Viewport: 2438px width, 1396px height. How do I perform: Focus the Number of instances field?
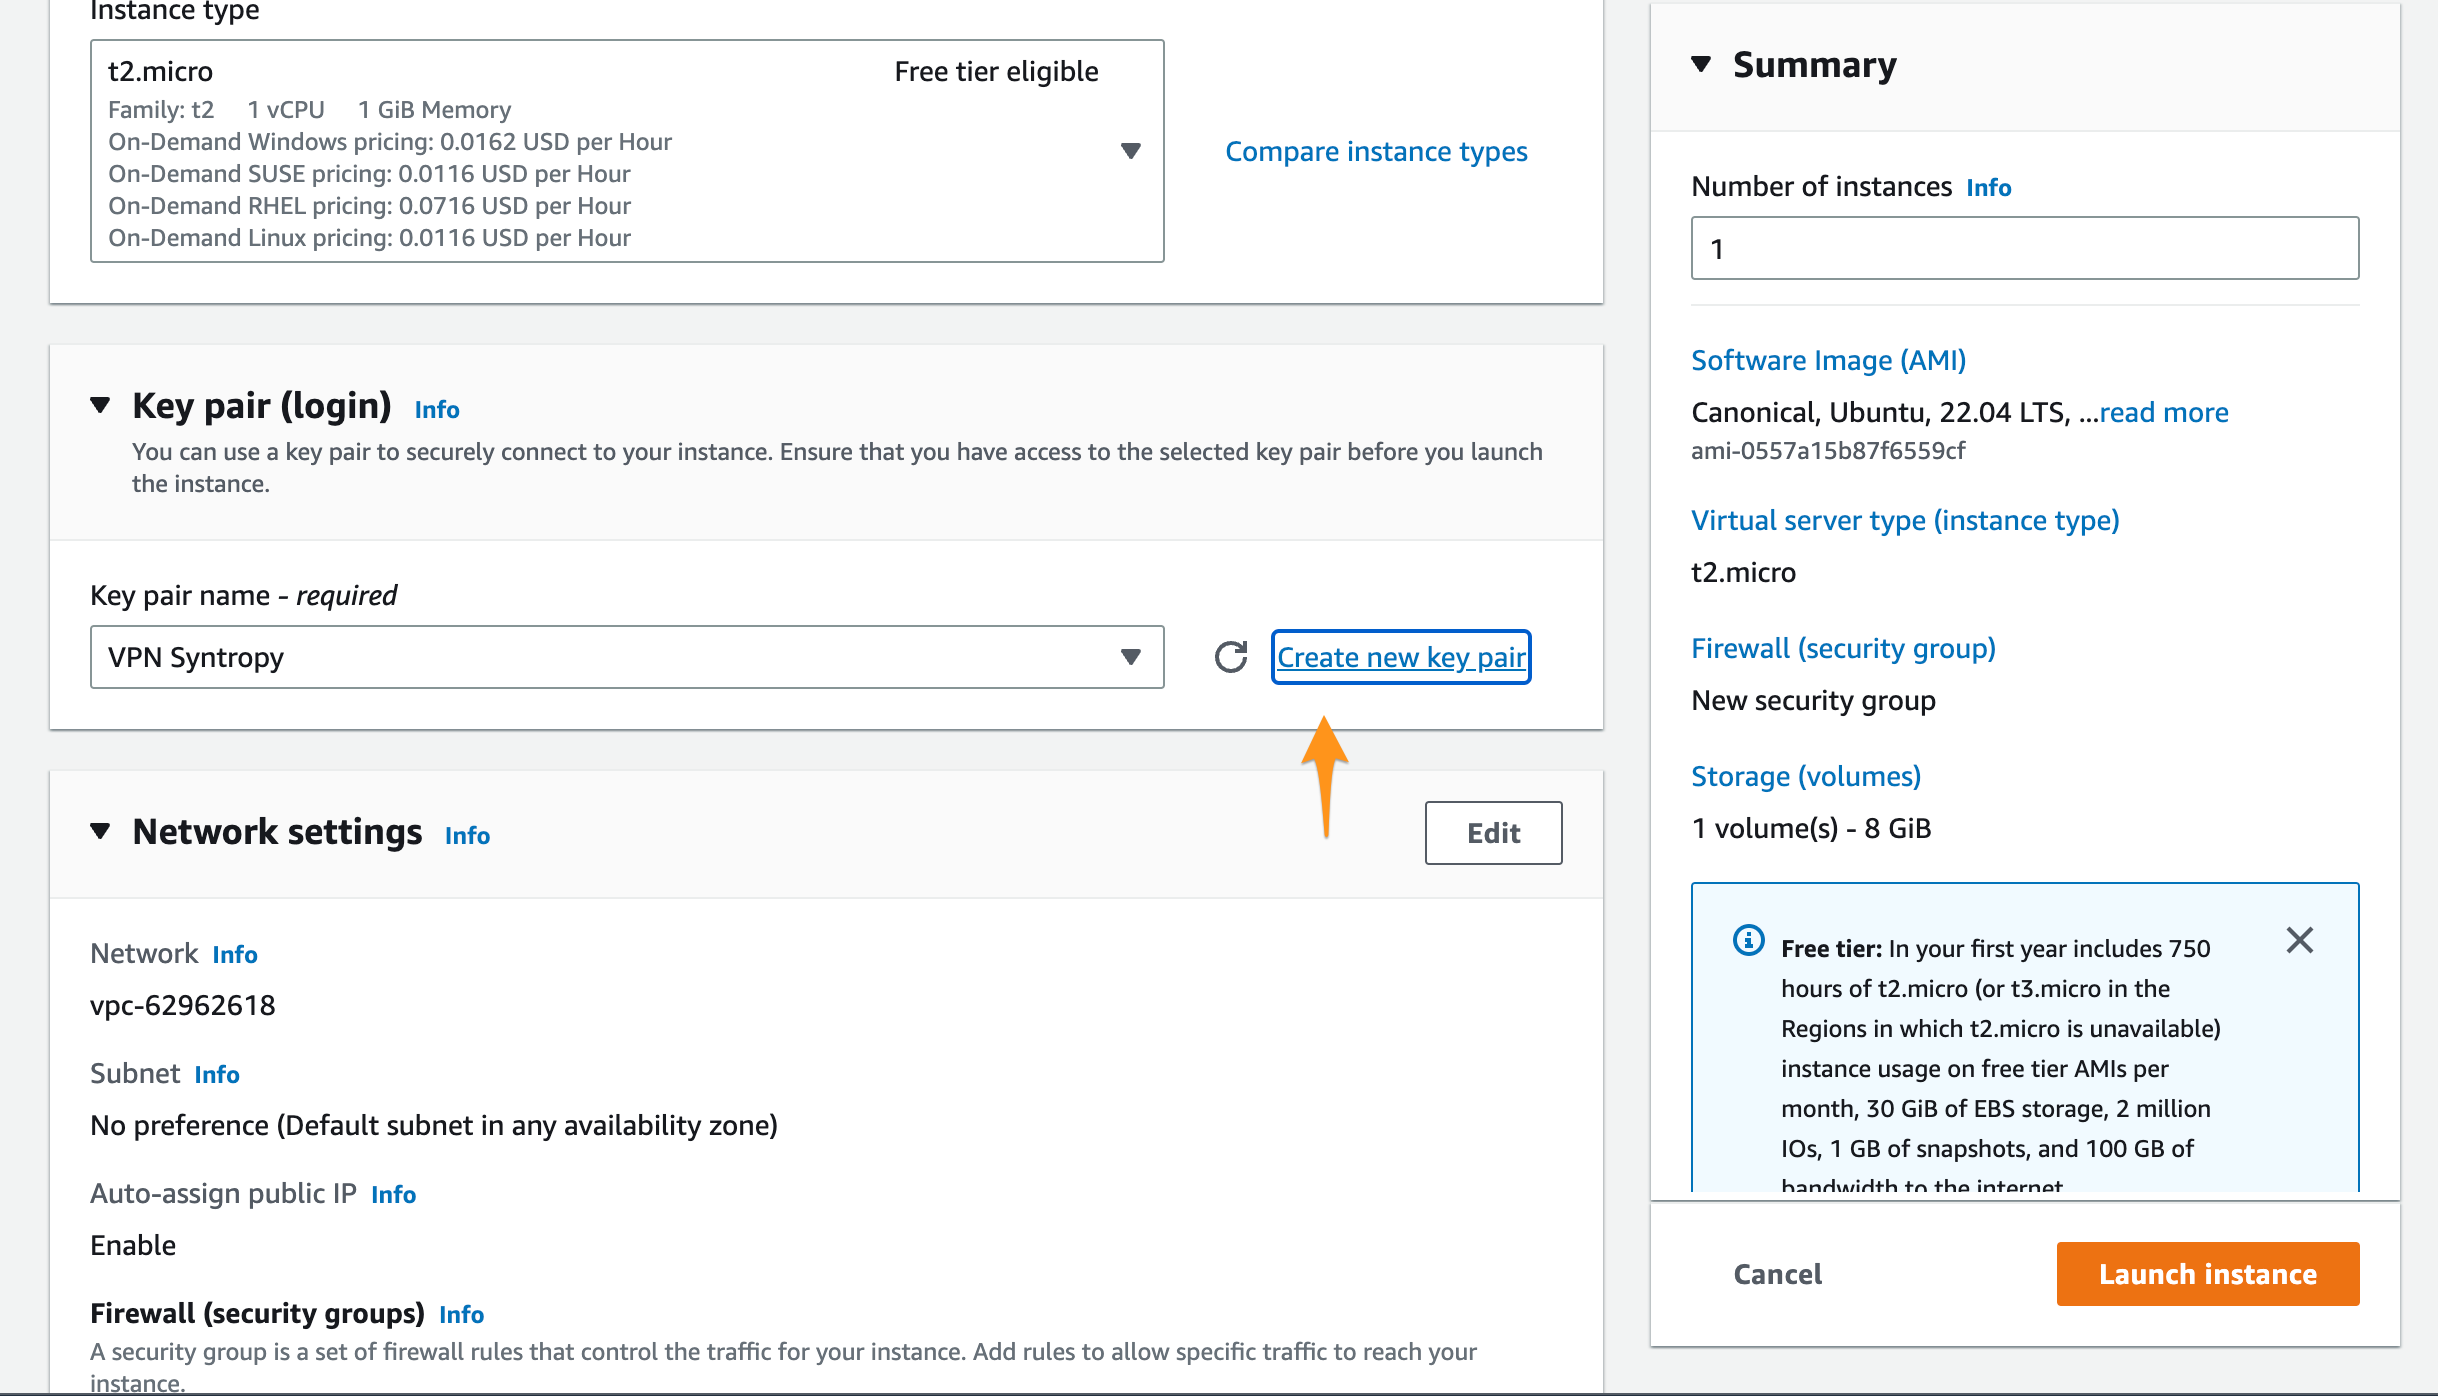(2024, 248)
